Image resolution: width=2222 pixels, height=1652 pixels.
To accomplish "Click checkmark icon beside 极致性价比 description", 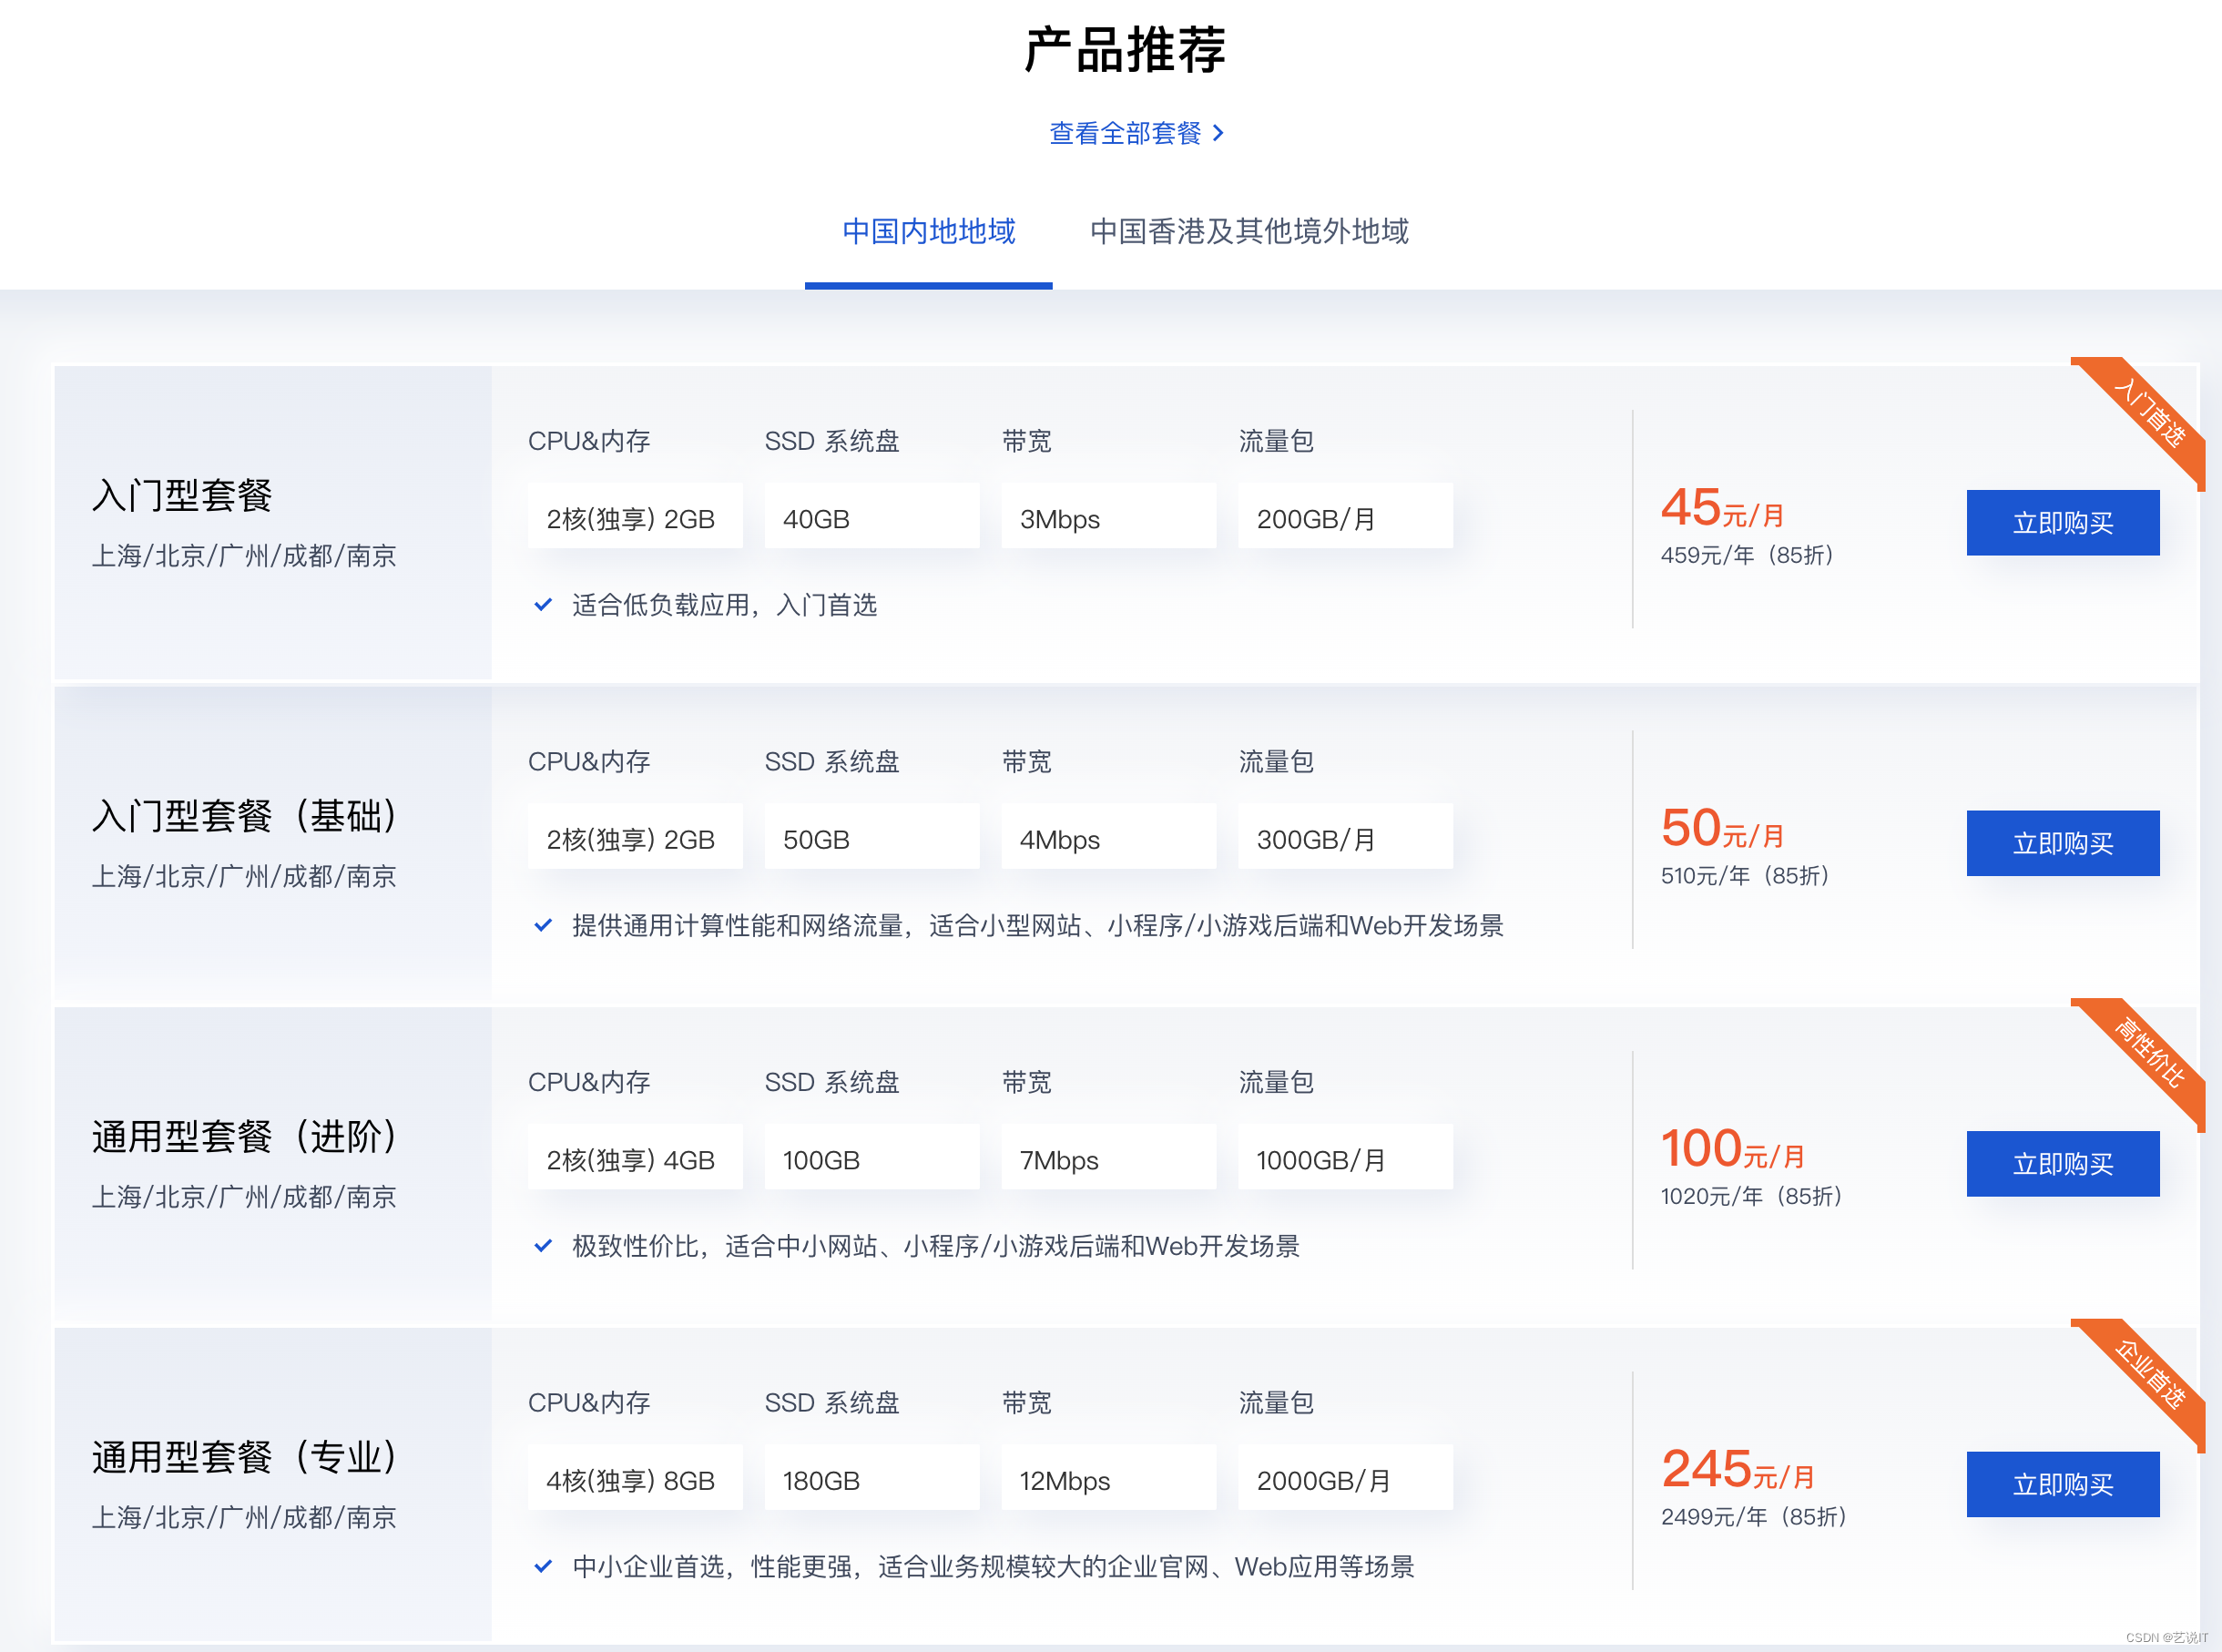I will pyautogui.click(x=543, y=1246).
